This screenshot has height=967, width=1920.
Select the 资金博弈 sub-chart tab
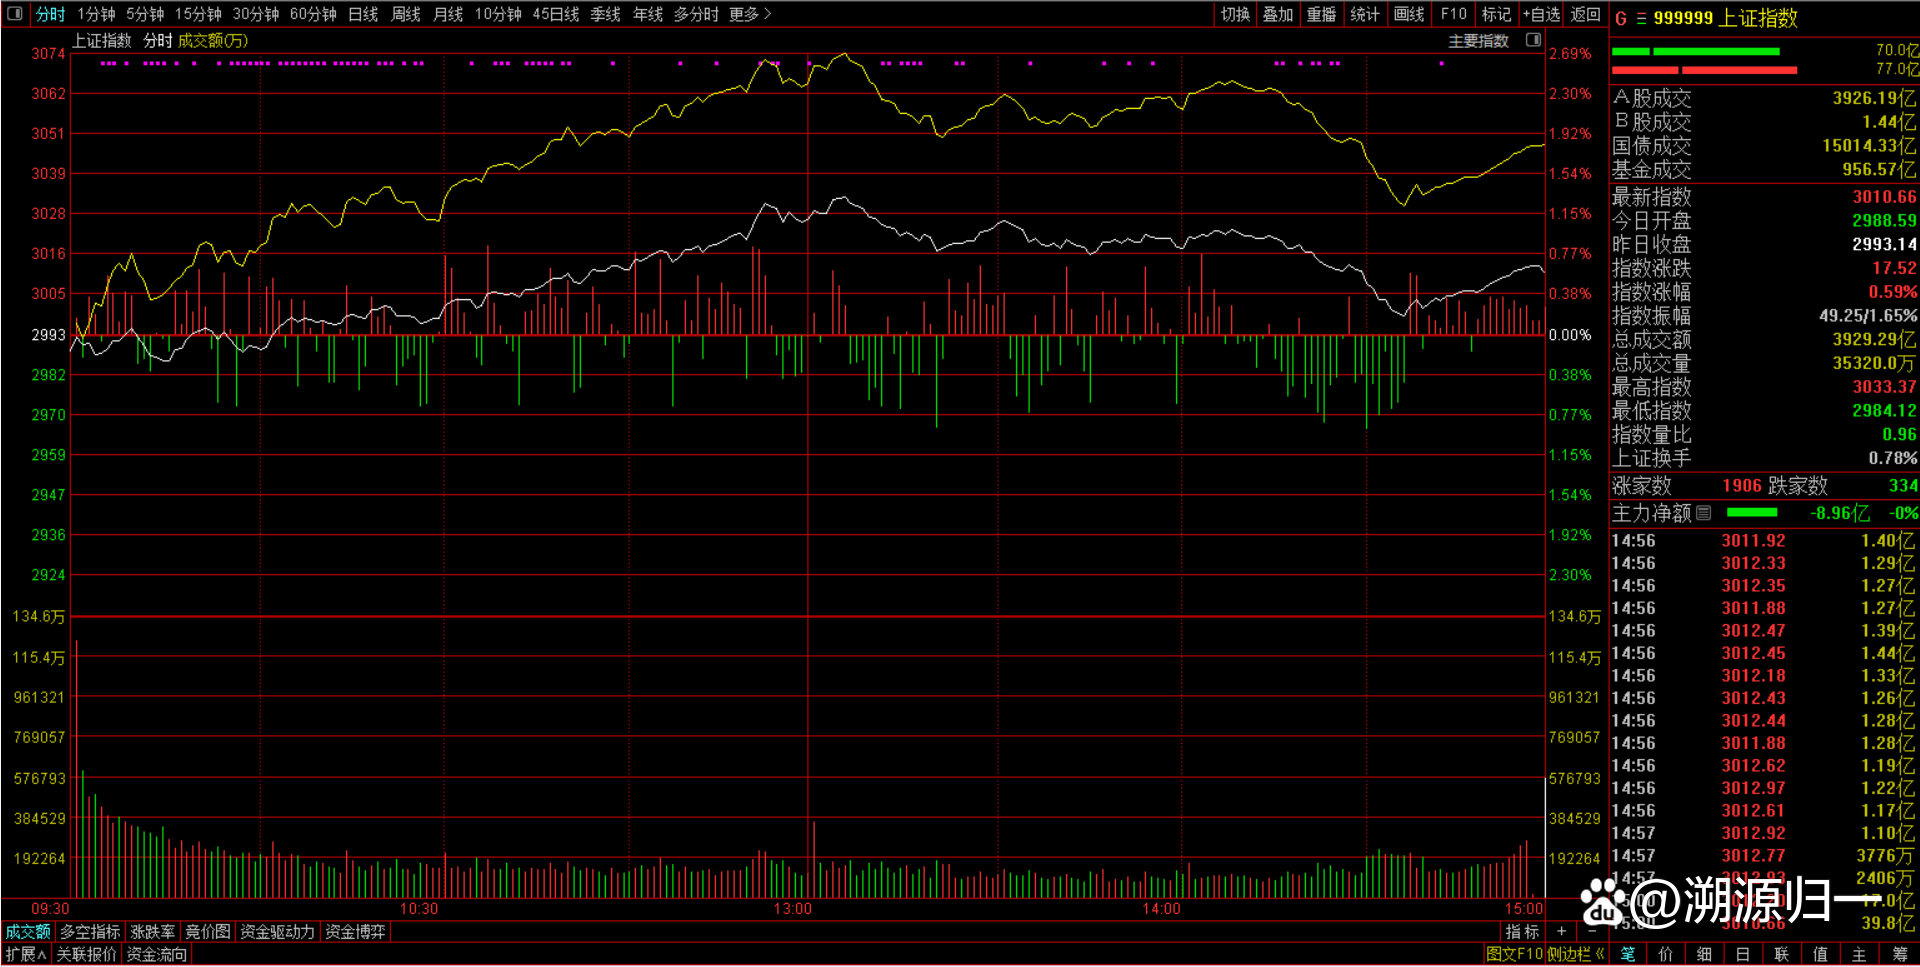click(355, 931)
